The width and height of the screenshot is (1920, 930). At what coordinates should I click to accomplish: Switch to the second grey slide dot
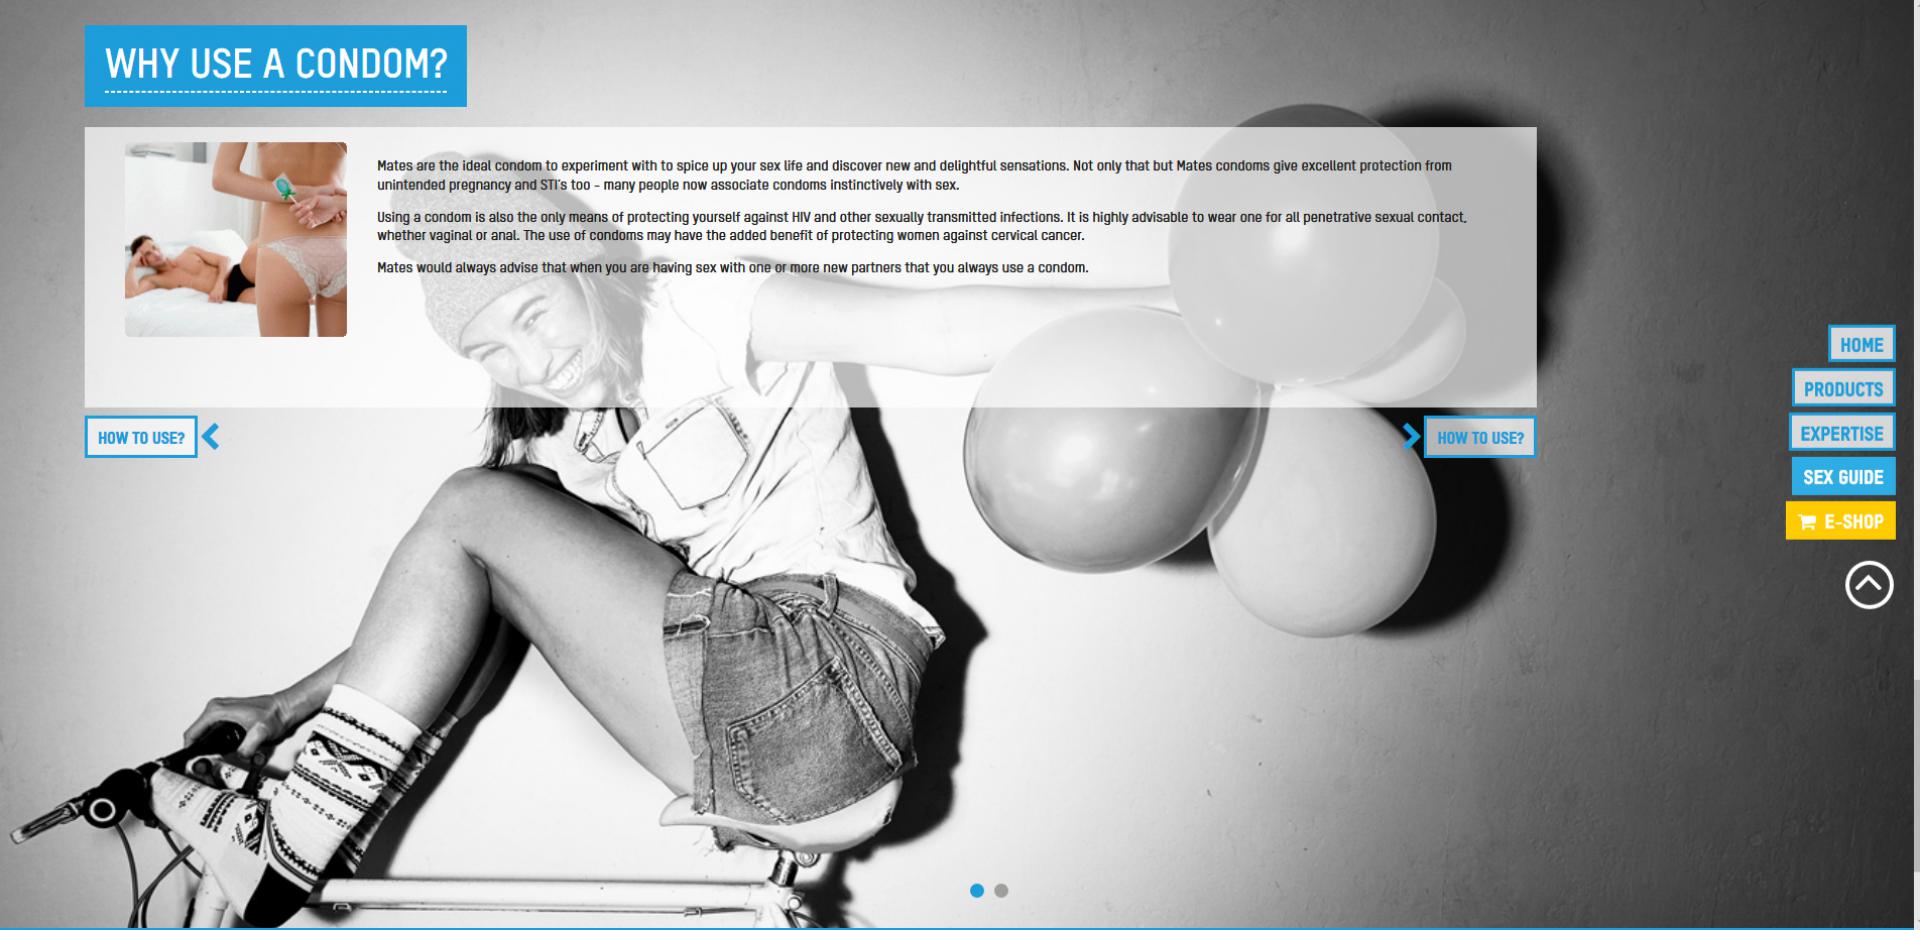(1001, 890)
